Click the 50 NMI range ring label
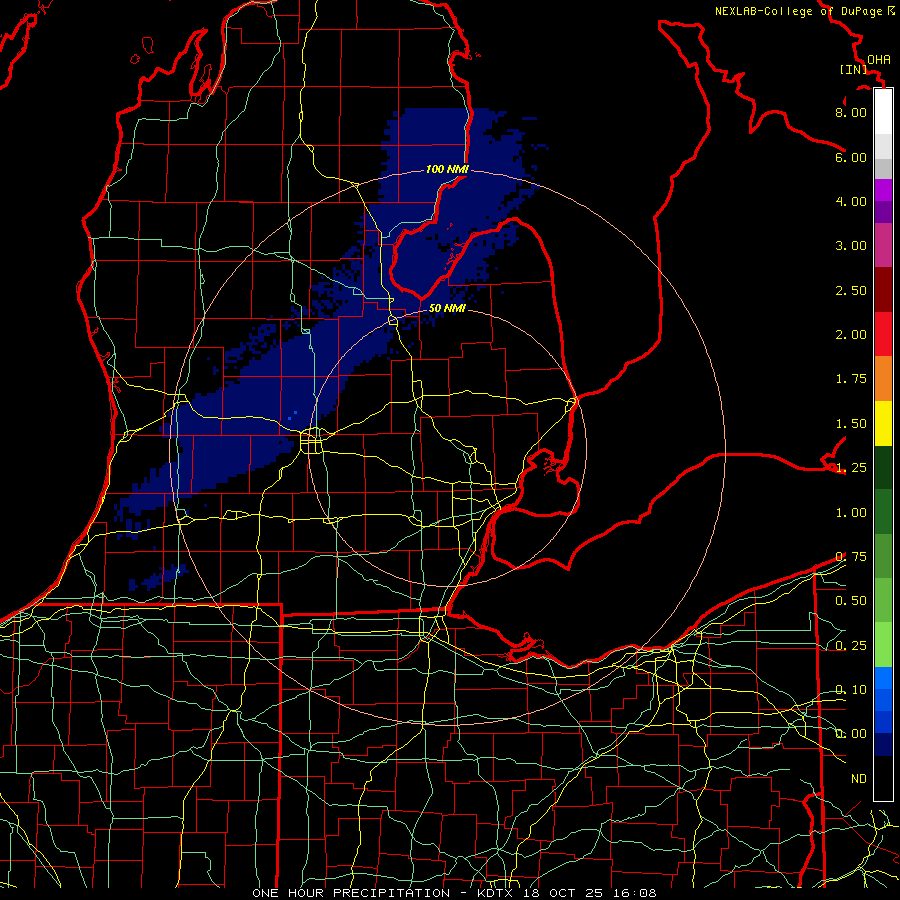 (x=447, y=308)
